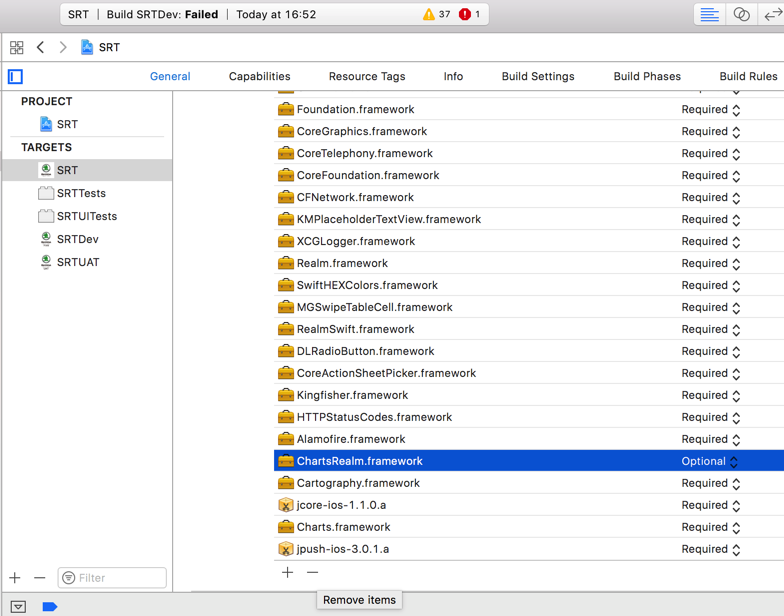Image resolution: width=784 pixels, height=616 pixels.
Task: Click the Kingfisher.framework toolbox icon
Action: click(x=286, y=394)
